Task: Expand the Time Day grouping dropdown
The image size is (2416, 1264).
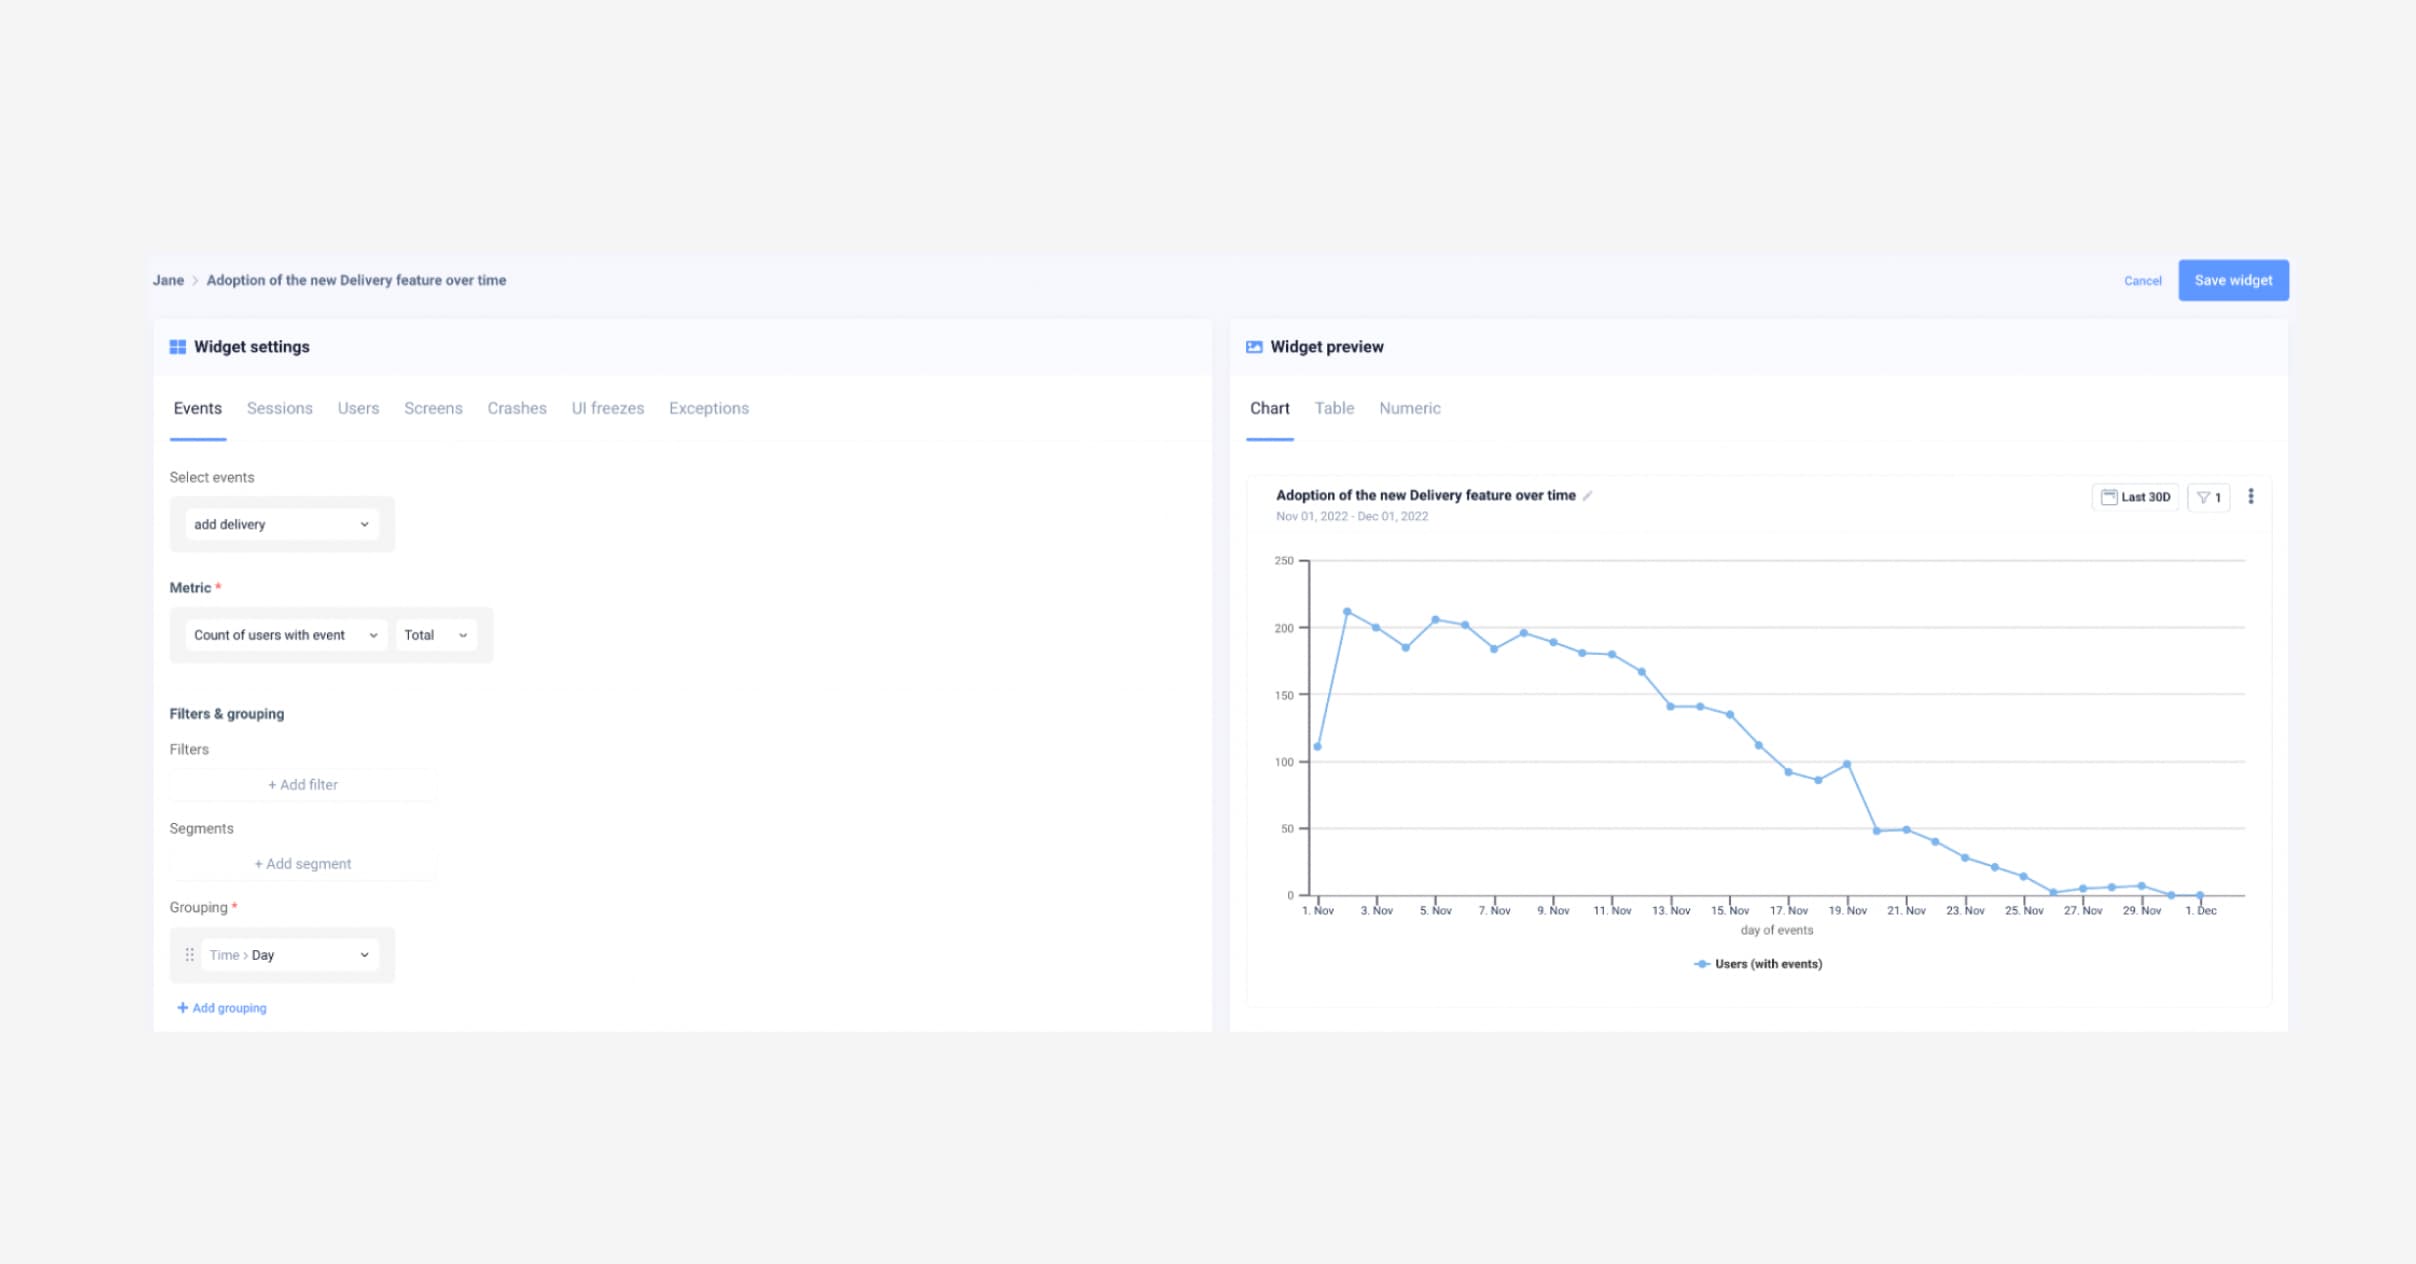Action: 289,955
